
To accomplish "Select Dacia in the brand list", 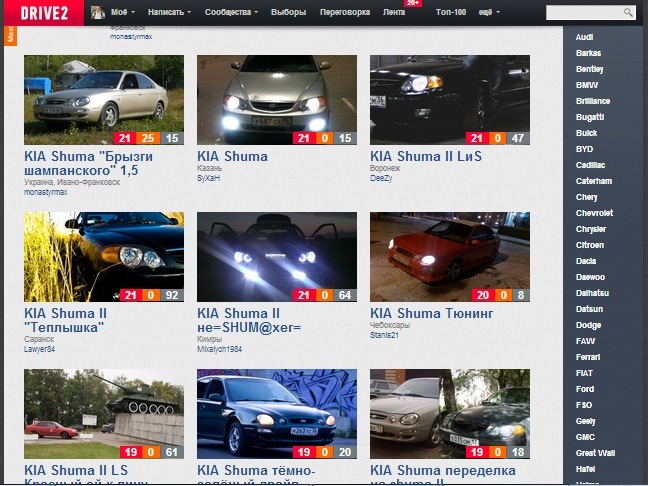I will pos(586,261).
